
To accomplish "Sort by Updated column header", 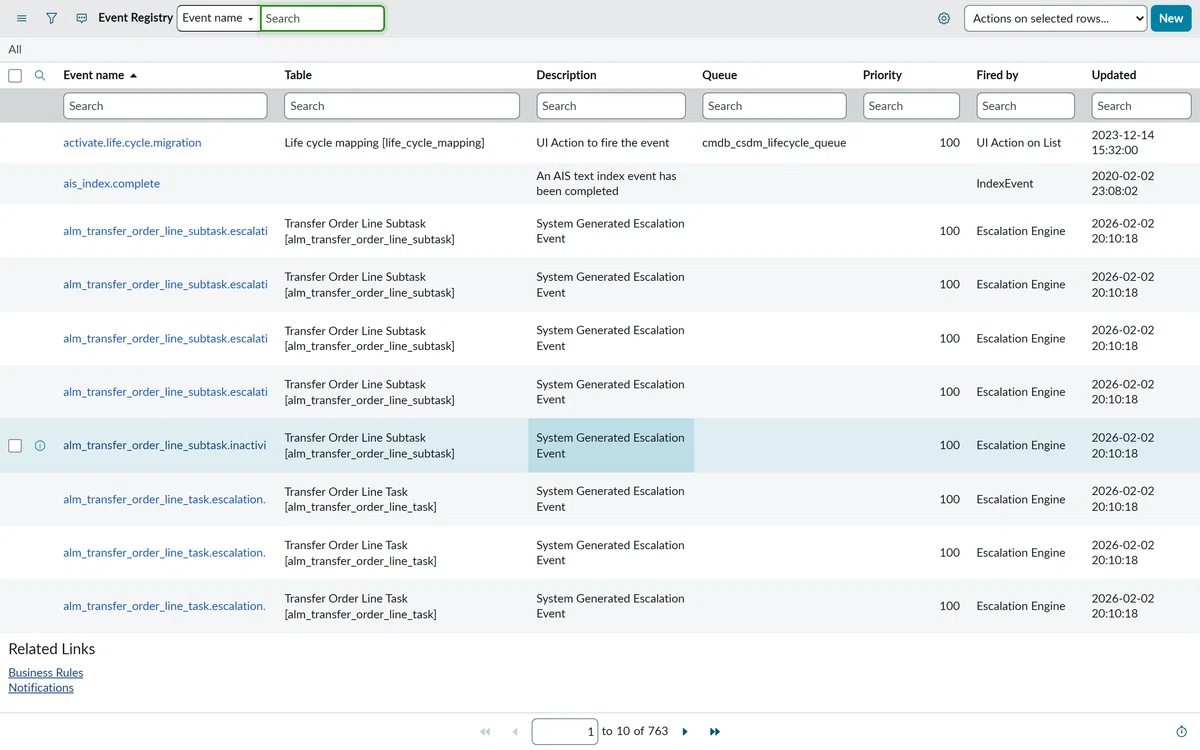I will 1114,75.
